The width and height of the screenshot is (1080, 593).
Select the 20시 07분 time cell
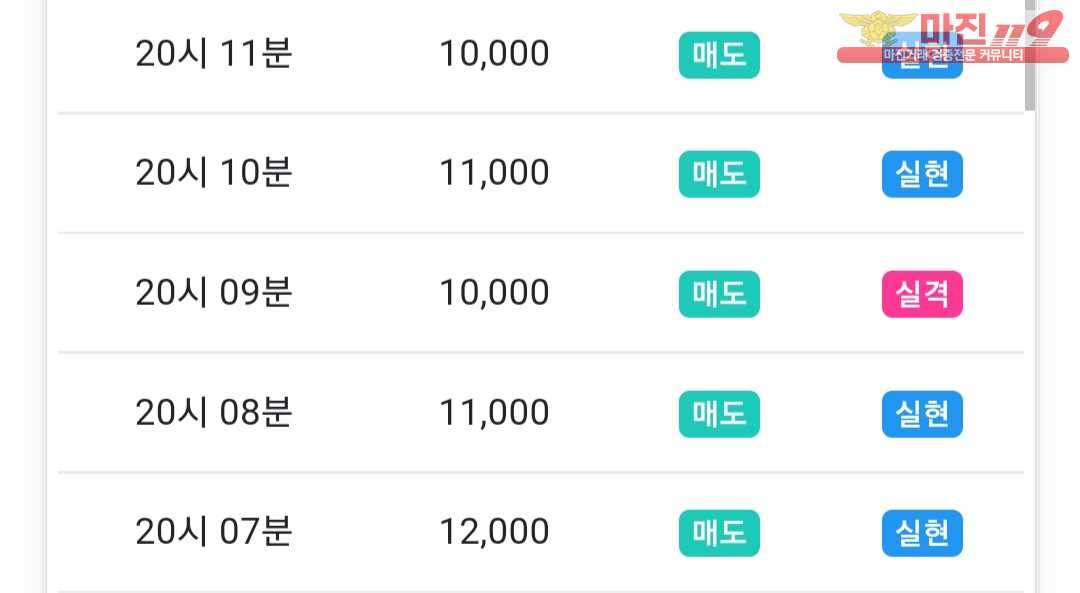pos(214,532)
